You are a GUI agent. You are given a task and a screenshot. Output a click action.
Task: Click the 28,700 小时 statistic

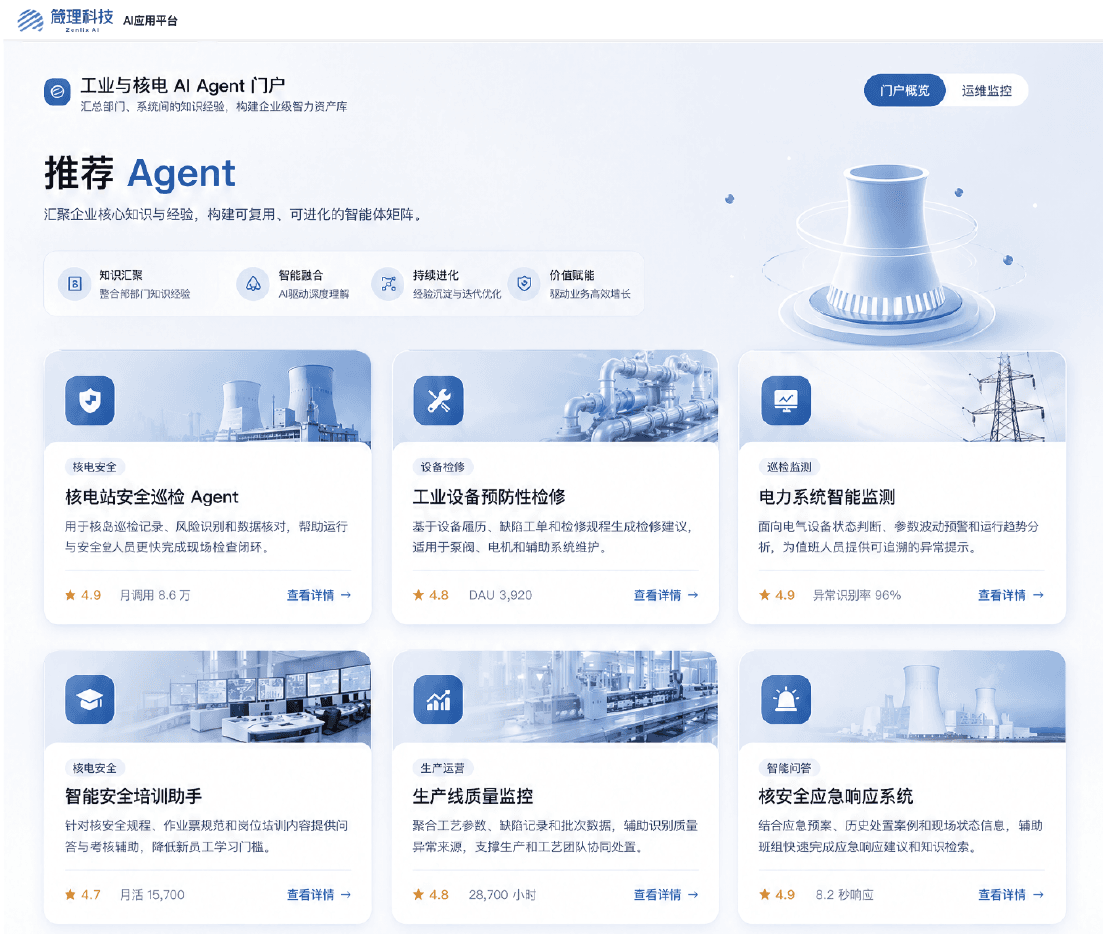pos(502,895)
